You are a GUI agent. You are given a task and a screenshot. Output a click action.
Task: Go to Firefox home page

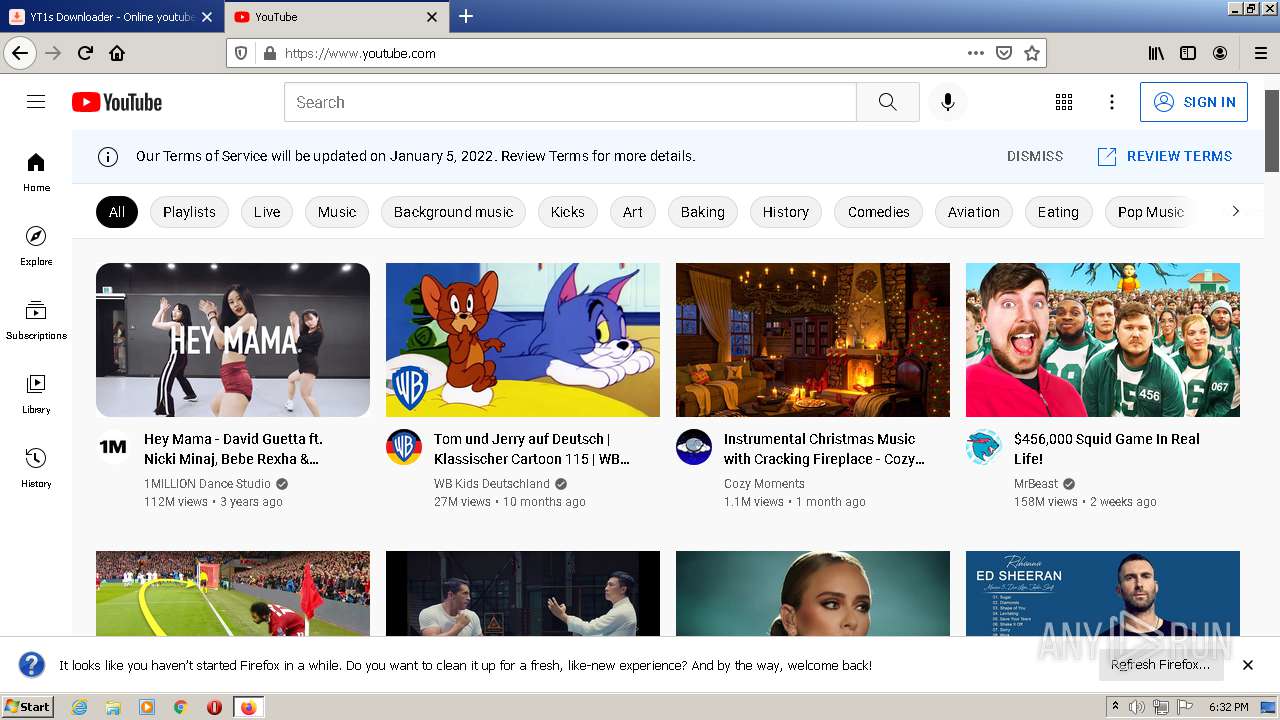coord(117,53)
